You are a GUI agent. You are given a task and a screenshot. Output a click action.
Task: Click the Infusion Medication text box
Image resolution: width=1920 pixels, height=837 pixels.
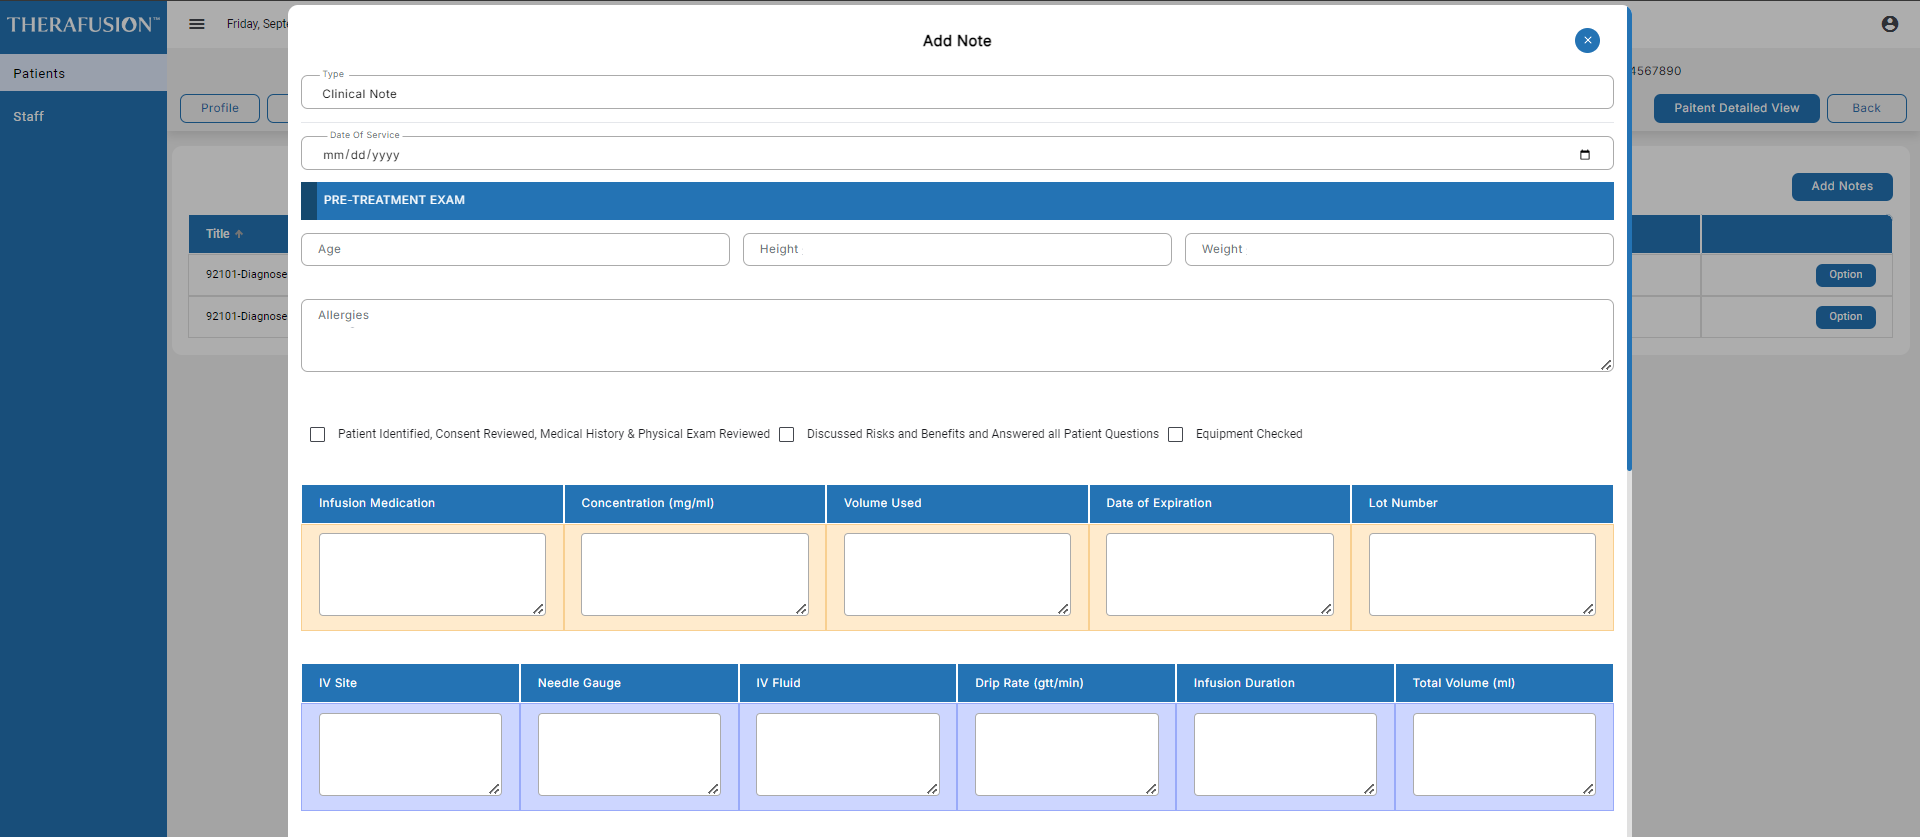click(432, 574)
